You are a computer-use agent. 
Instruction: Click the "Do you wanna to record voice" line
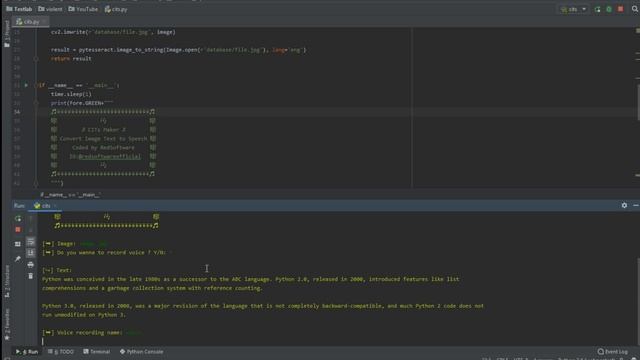(x=104, y=253)
